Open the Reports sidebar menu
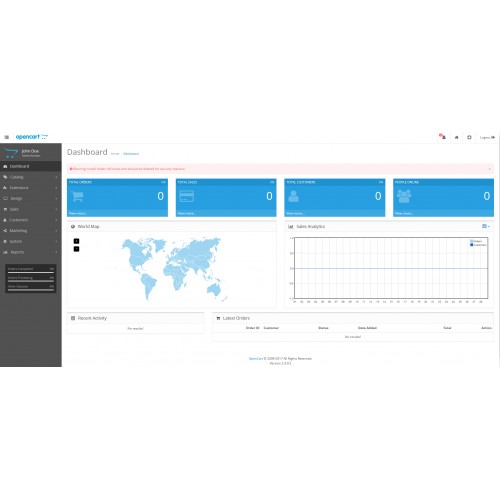Viewport: 500px width, 500px height. click(31, 252)
